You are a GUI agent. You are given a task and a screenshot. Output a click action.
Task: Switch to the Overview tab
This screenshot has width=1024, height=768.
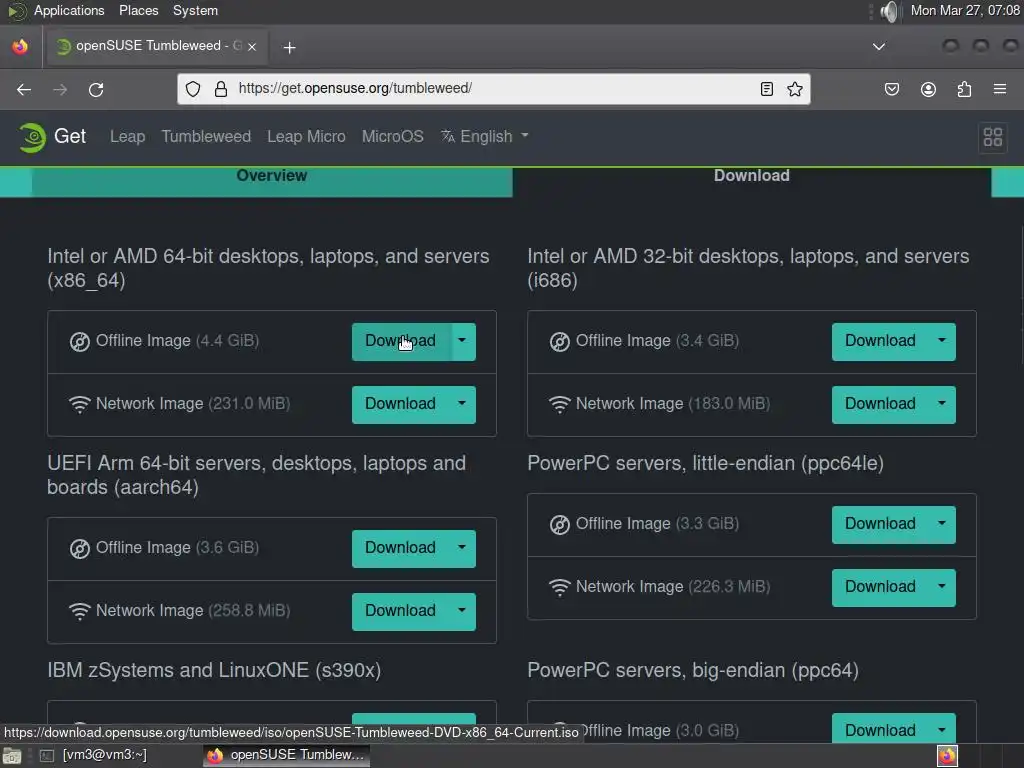point(272,176)
